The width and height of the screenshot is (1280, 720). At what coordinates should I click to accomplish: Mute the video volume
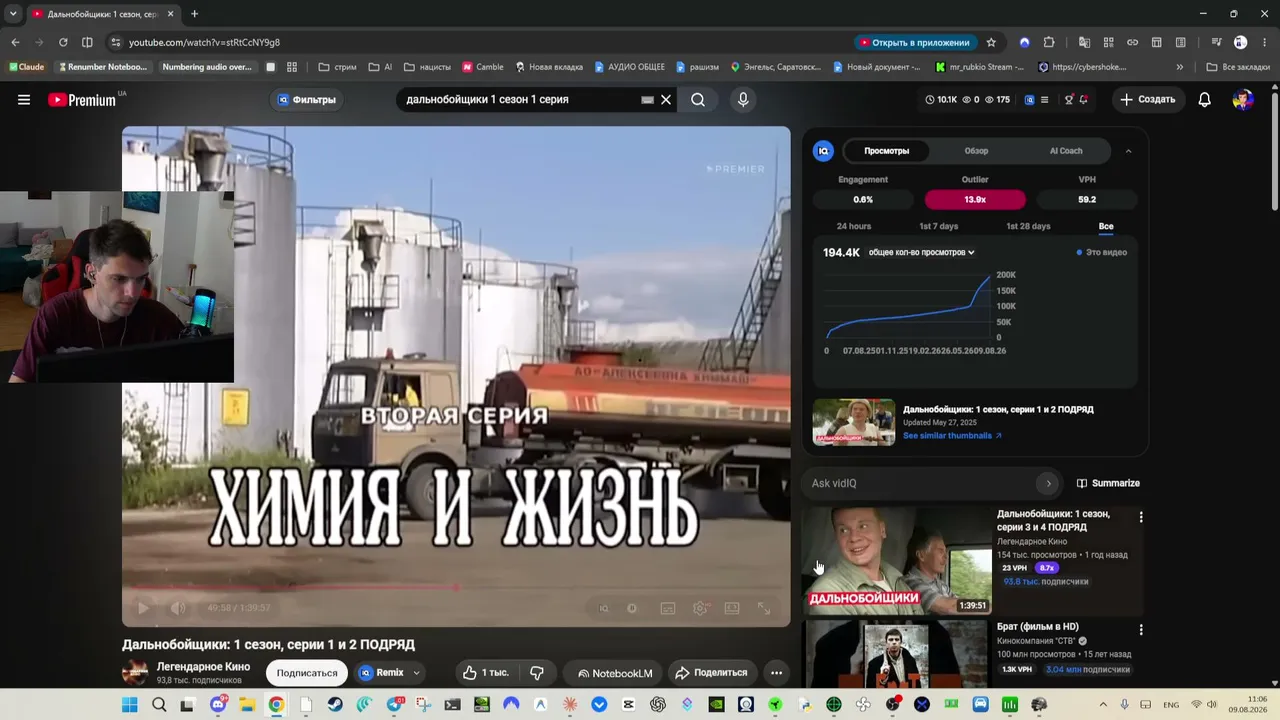[x=178, y=608]
